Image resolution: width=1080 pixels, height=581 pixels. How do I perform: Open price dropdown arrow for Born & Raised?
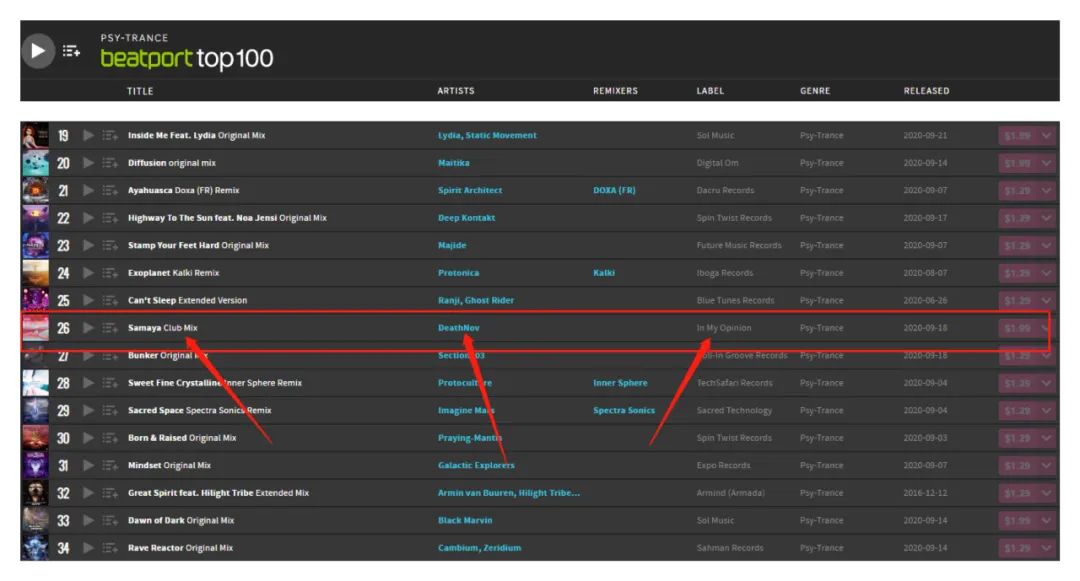pyautogui.click(x=1046, y=439)
